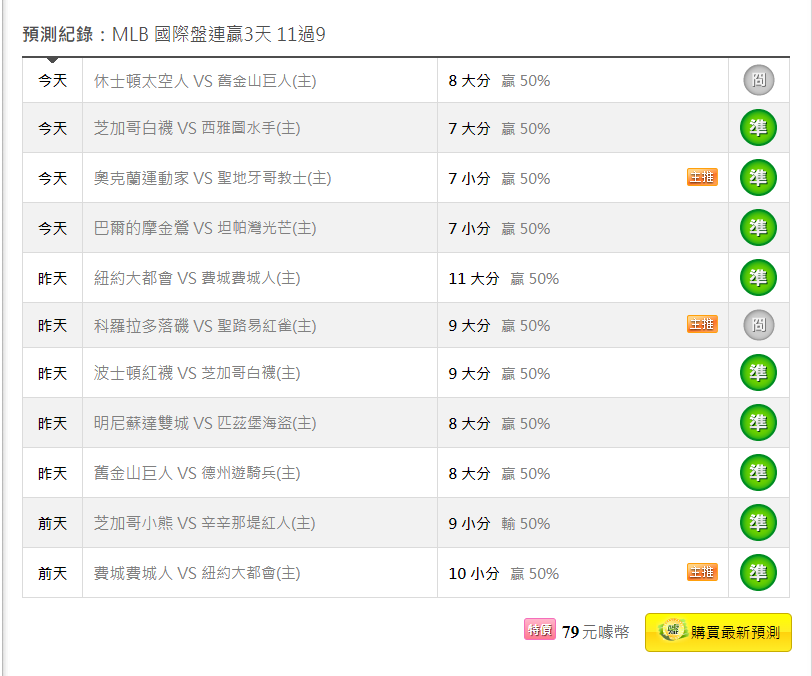This screenshot has width=812, height=676.
Task: Select prediction text 9 小分 輸 50%
Action: point(499,524)
